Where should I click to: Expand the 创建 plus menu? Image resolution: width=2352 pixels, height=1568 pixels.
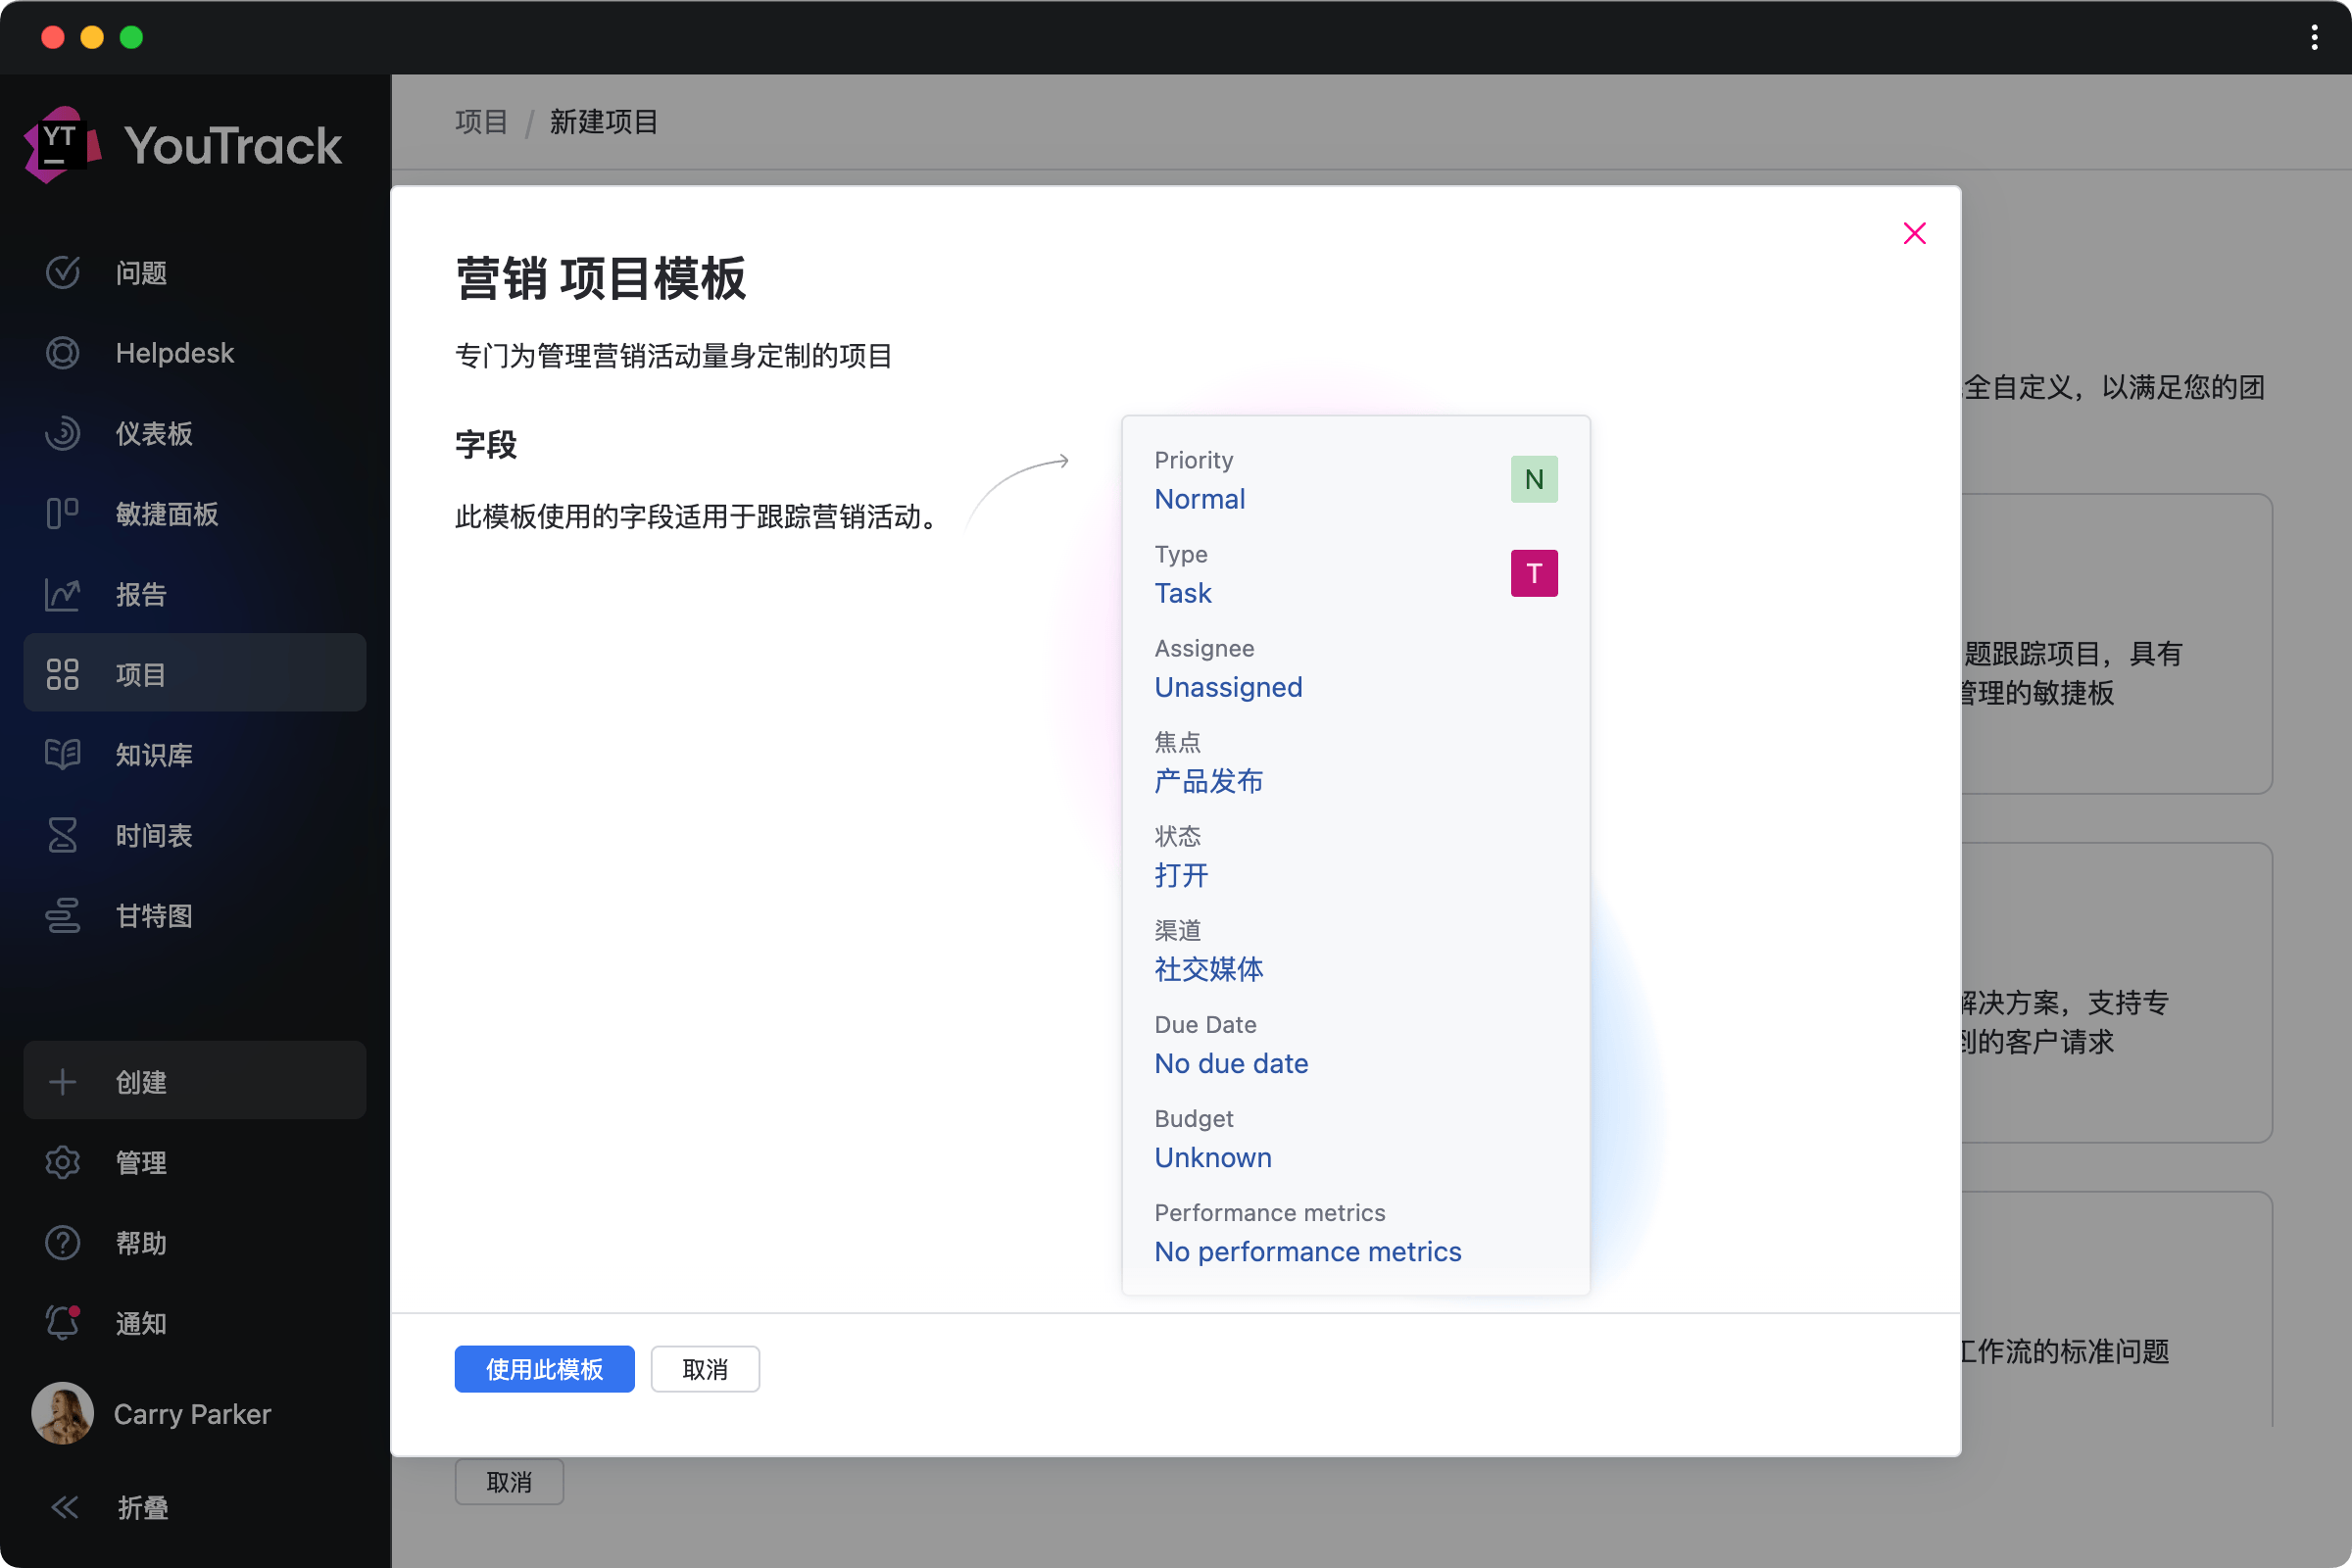tap(62, 1082)
